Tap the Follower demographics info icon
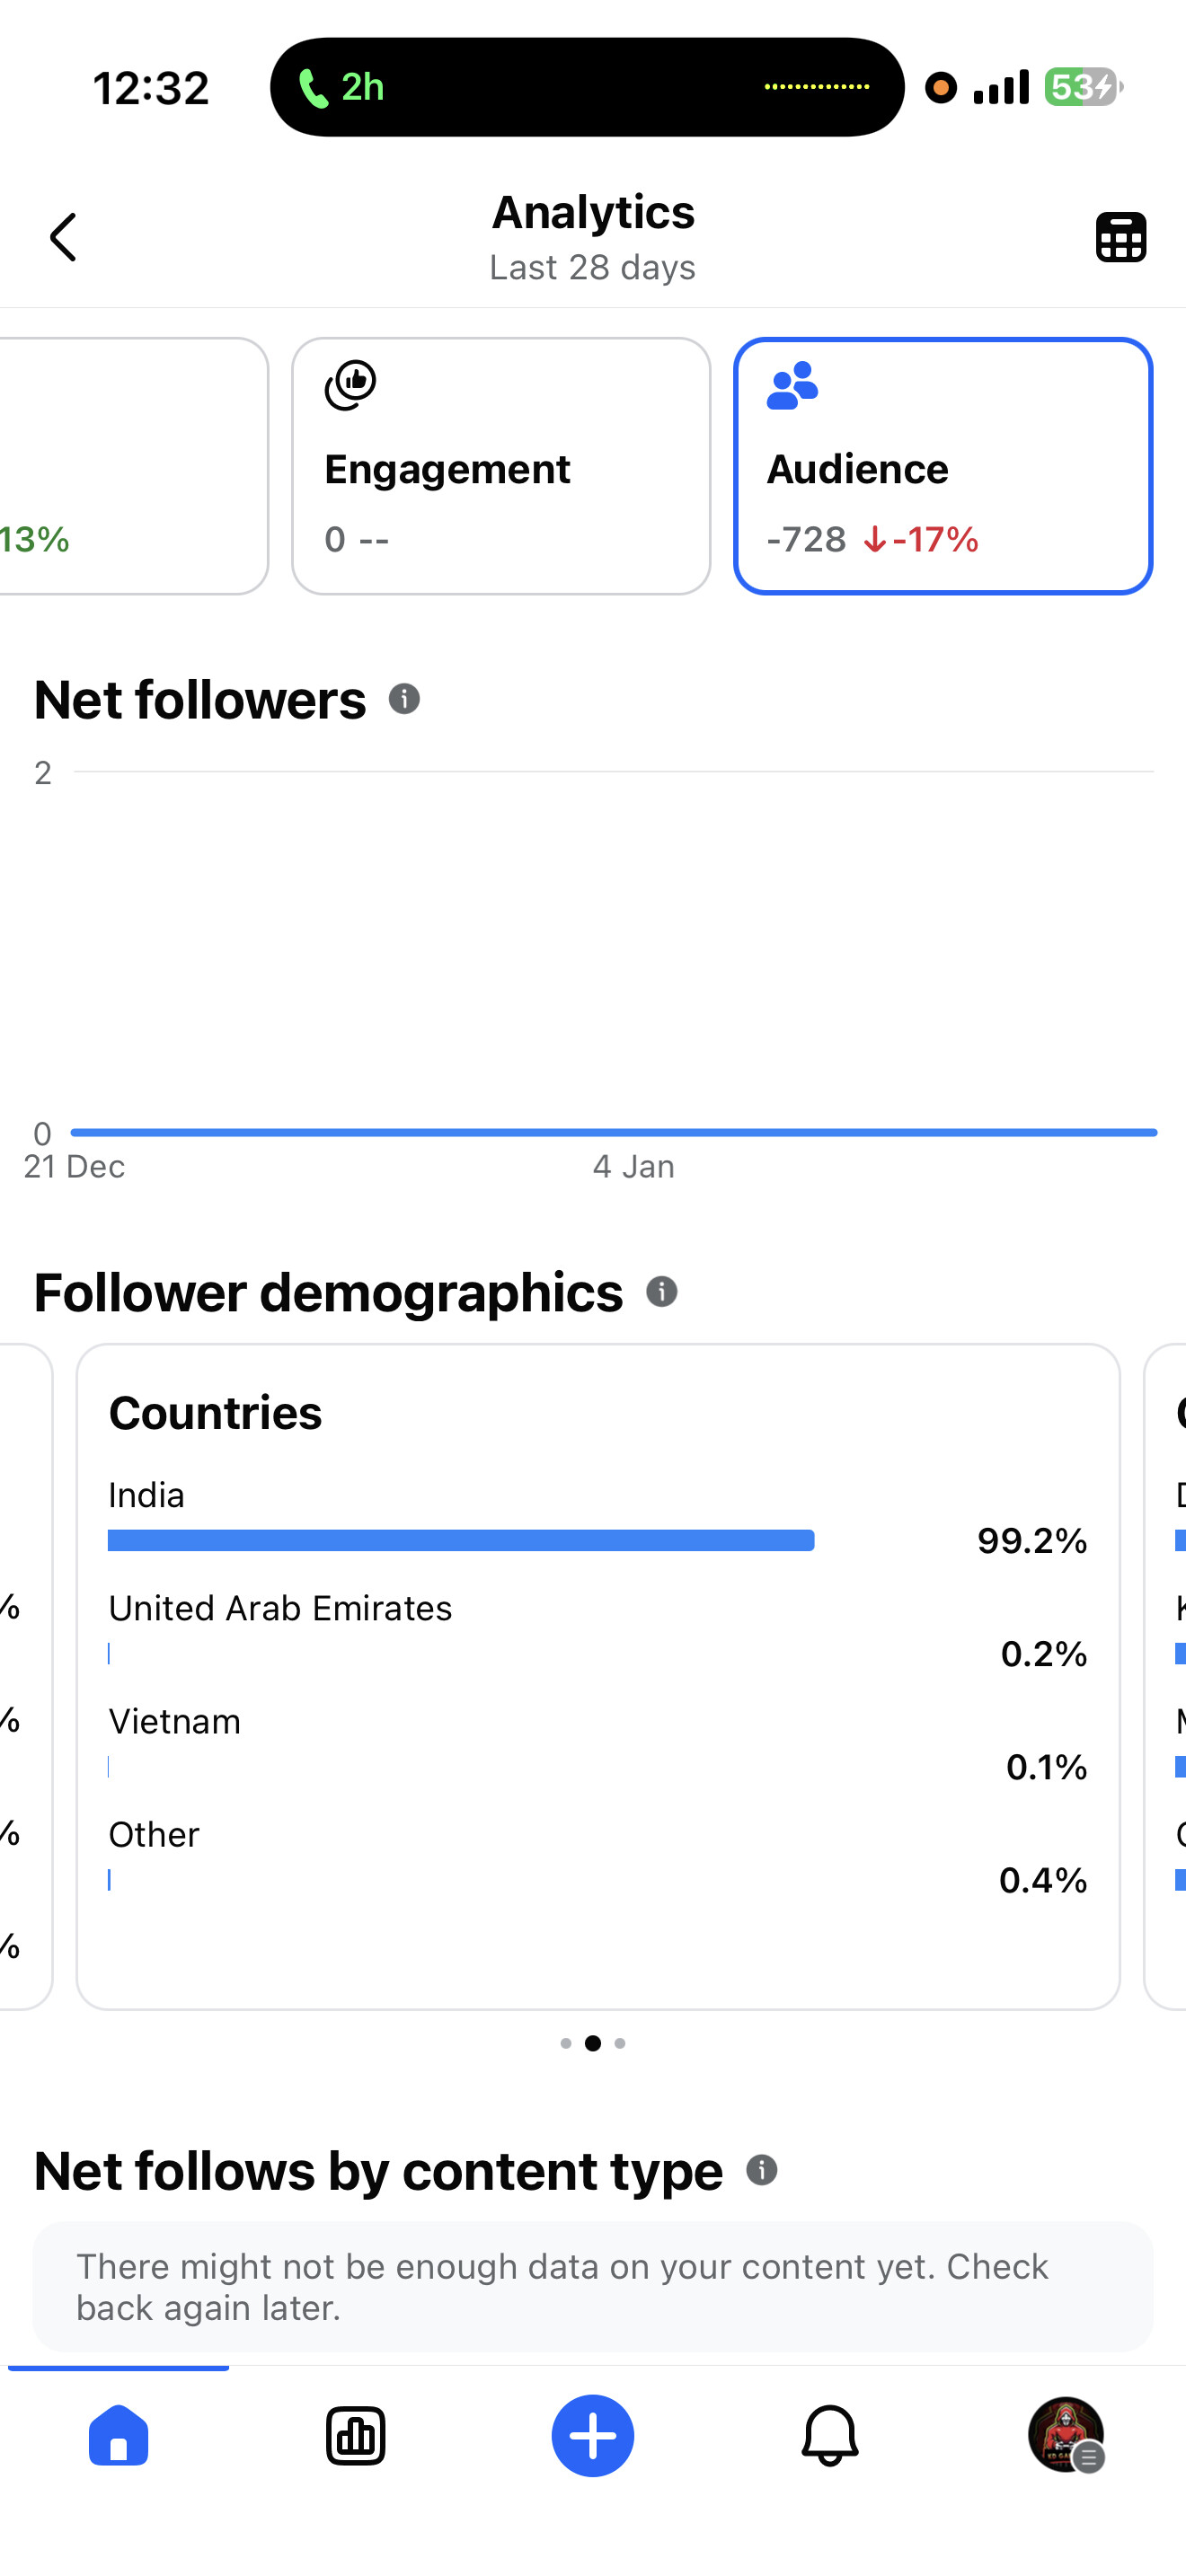The width and height of the screenshot is (1186, 2576). pyautogui.click(x=661, y=1292)
